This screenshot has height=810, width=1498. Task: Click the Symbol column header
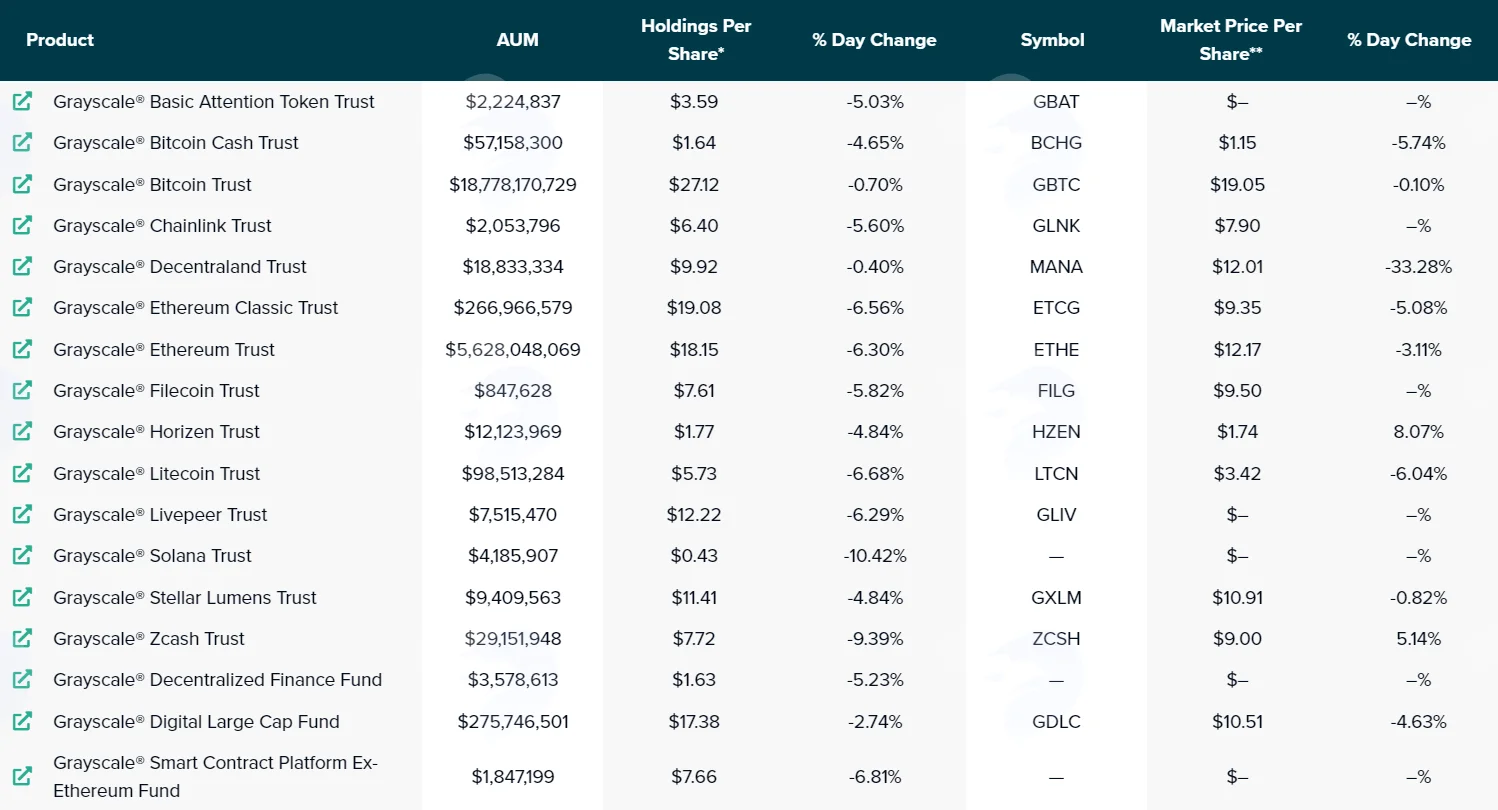[1052, 40]
